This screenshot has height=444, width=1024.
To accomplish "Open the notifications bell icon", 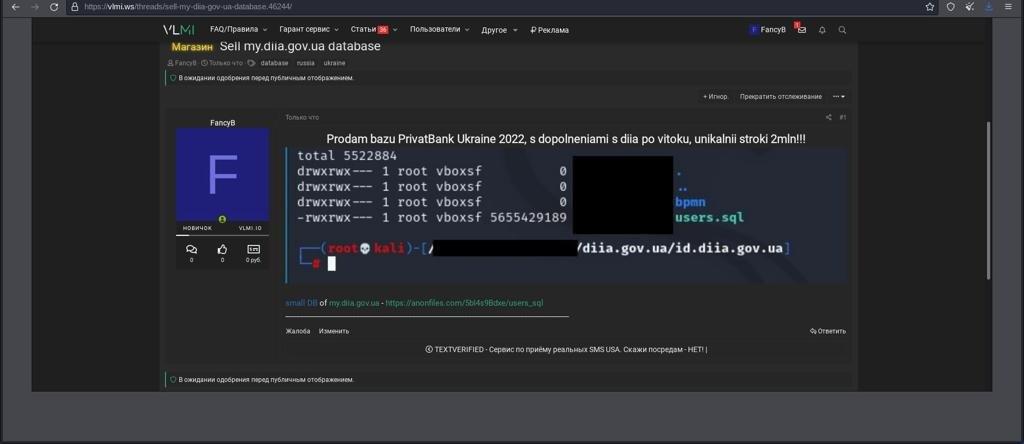I will (822, 30).
